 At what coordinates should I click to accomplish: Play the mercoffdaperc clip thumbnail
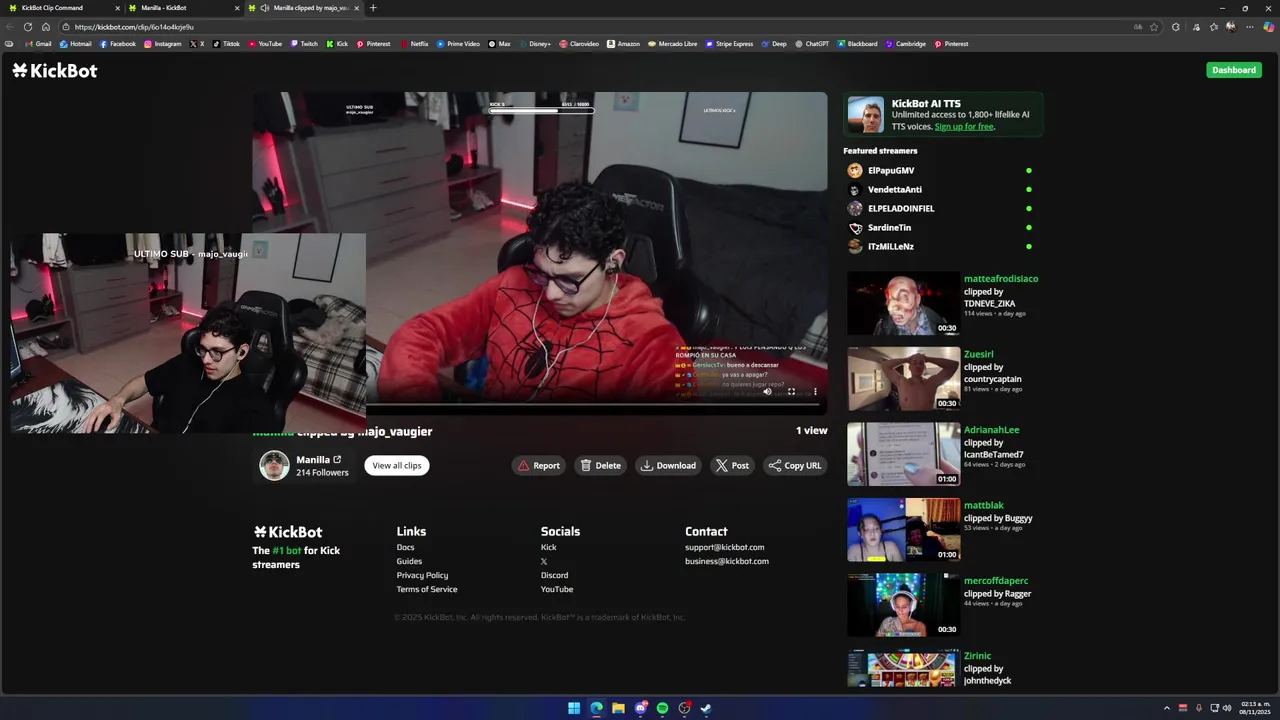coord(903,605)
